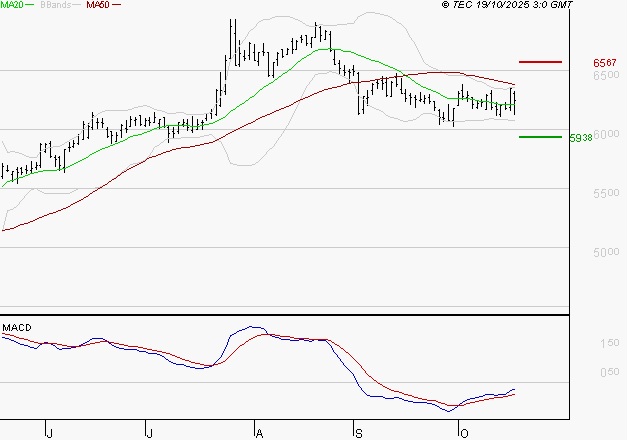Click the green support line marker
This screenshot has width=627, height=440.
point(540,137)
